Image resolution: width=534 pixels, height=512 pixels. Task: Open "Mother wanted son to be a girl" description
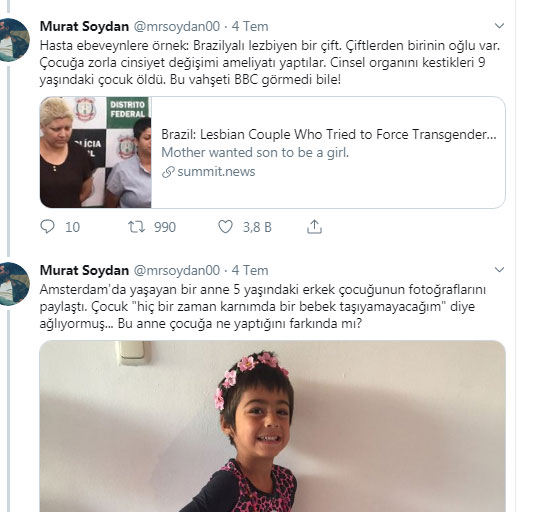pyautogui.click(x=255, y=153)
